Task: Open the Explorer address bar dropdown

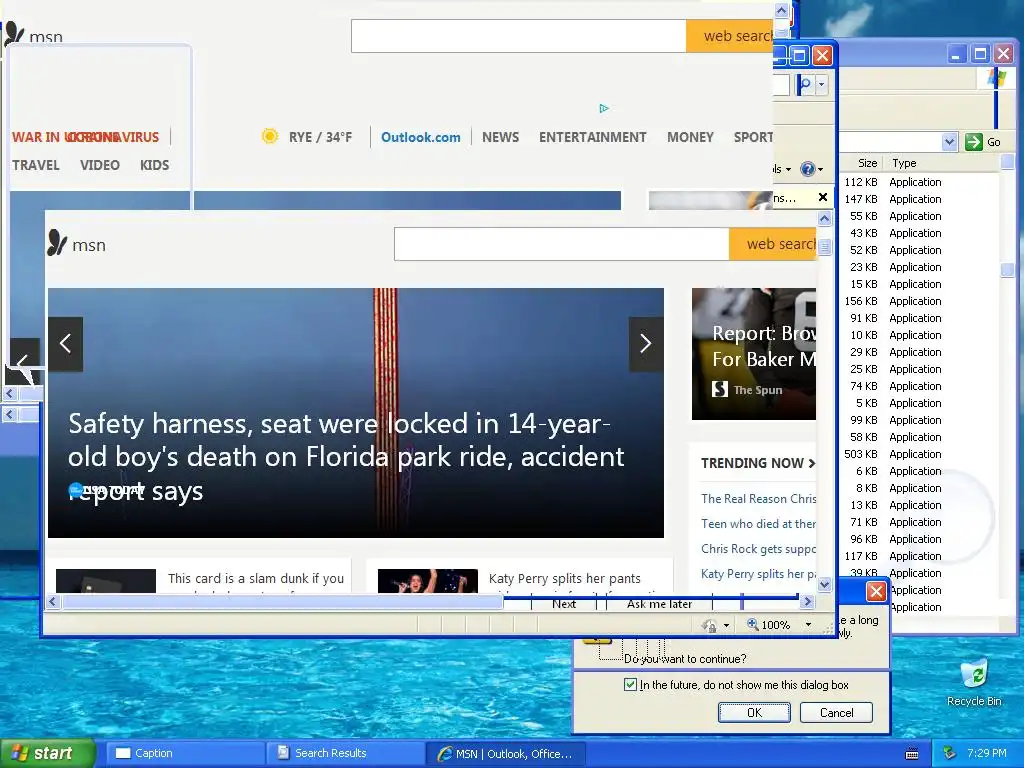Action: coord(950,142)
